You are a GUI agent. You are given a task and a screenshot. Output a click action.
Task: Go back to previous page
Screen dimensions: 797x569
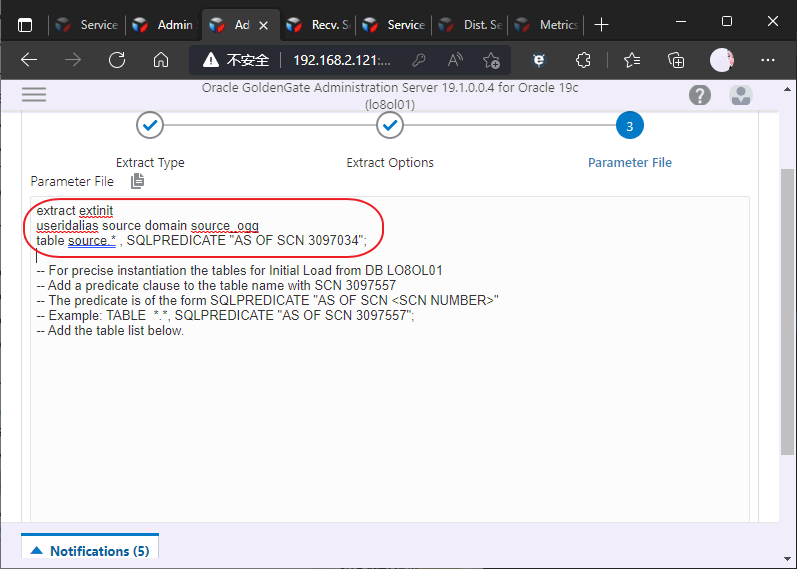(29, 60)
